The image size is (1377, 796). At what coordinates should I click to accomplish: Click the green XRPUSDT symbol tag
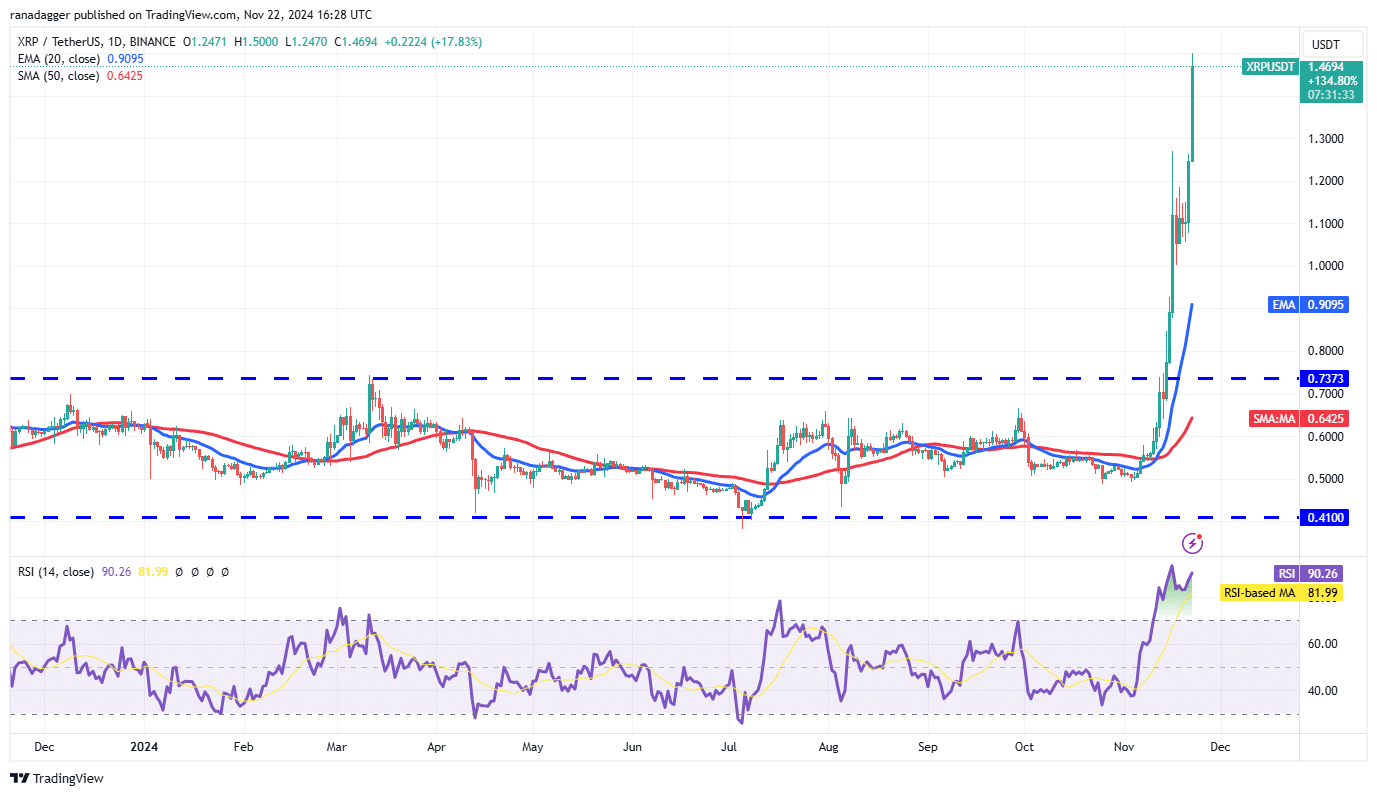click(x=1270, y=67)
